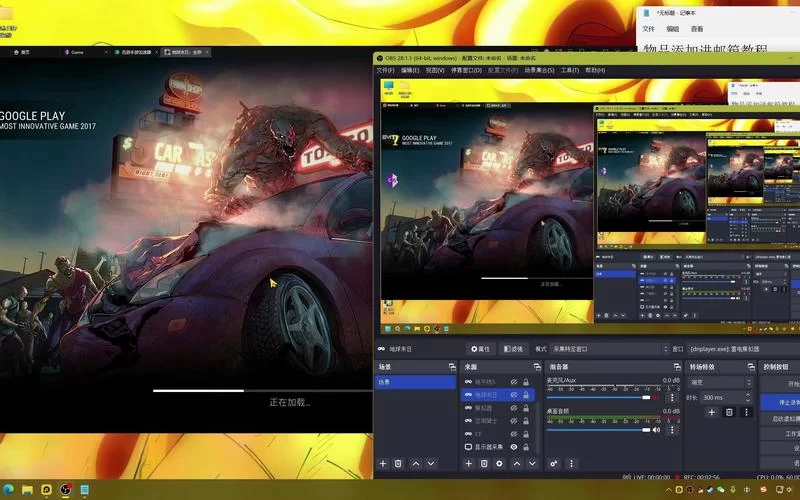Viewport: 800px width, 500px height.
Task: Select the CF source row
Action: (498, 434)
